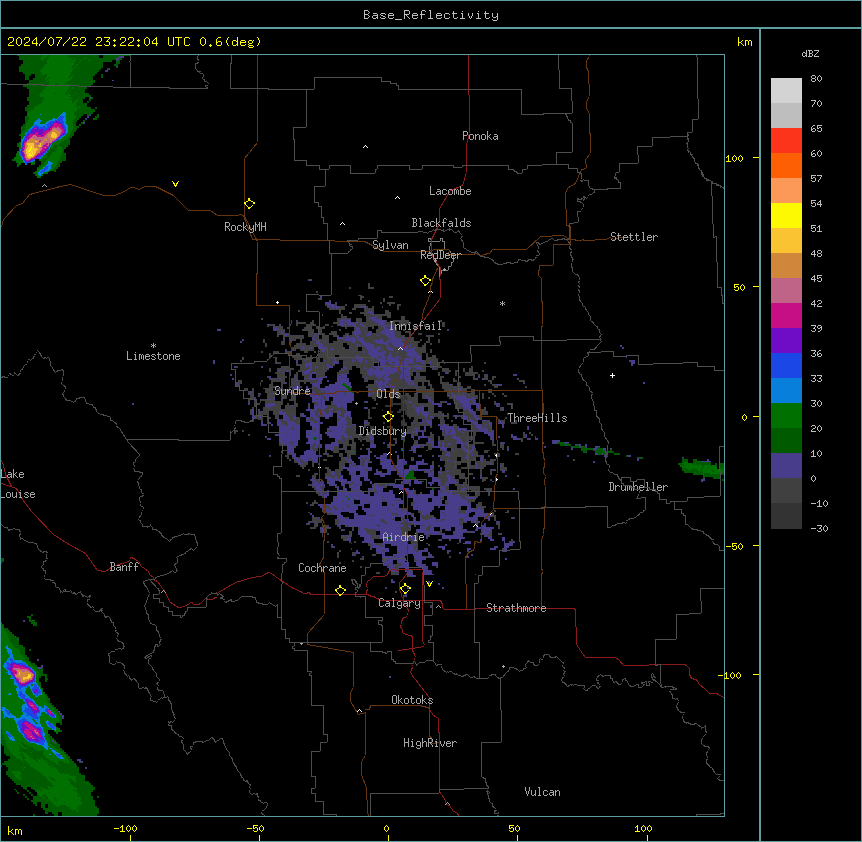Select the Airdrie label on the map
The image size is (862, 842).
404,537
